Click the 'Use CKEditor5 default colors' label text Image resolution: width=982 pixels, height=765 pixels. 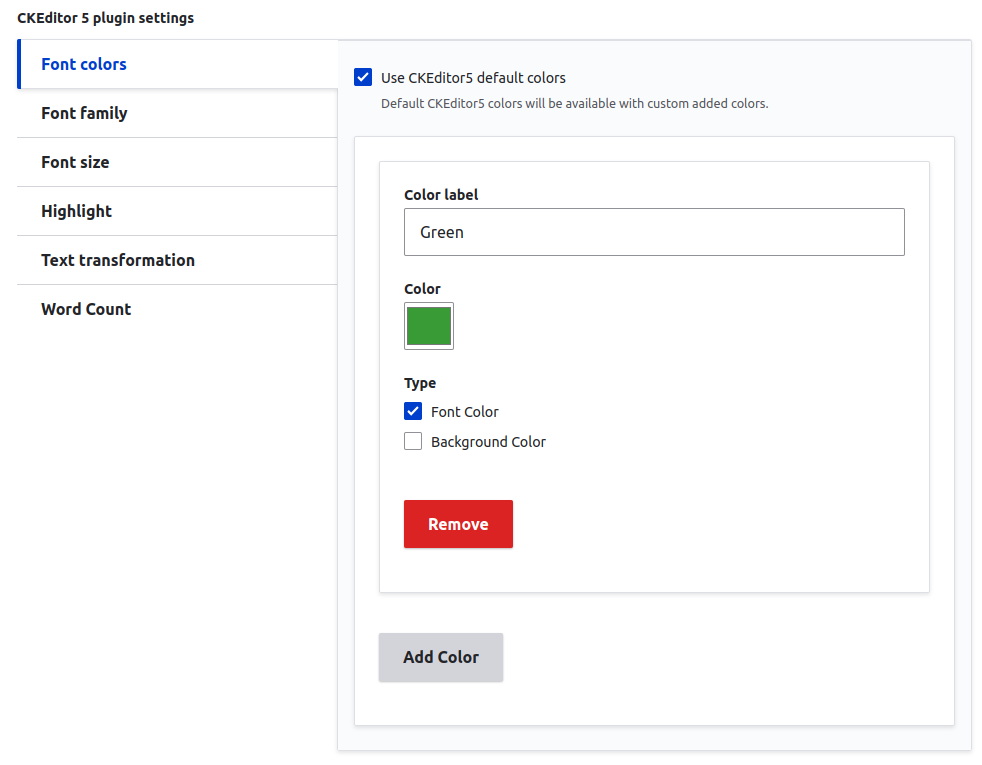click(473, 78)
